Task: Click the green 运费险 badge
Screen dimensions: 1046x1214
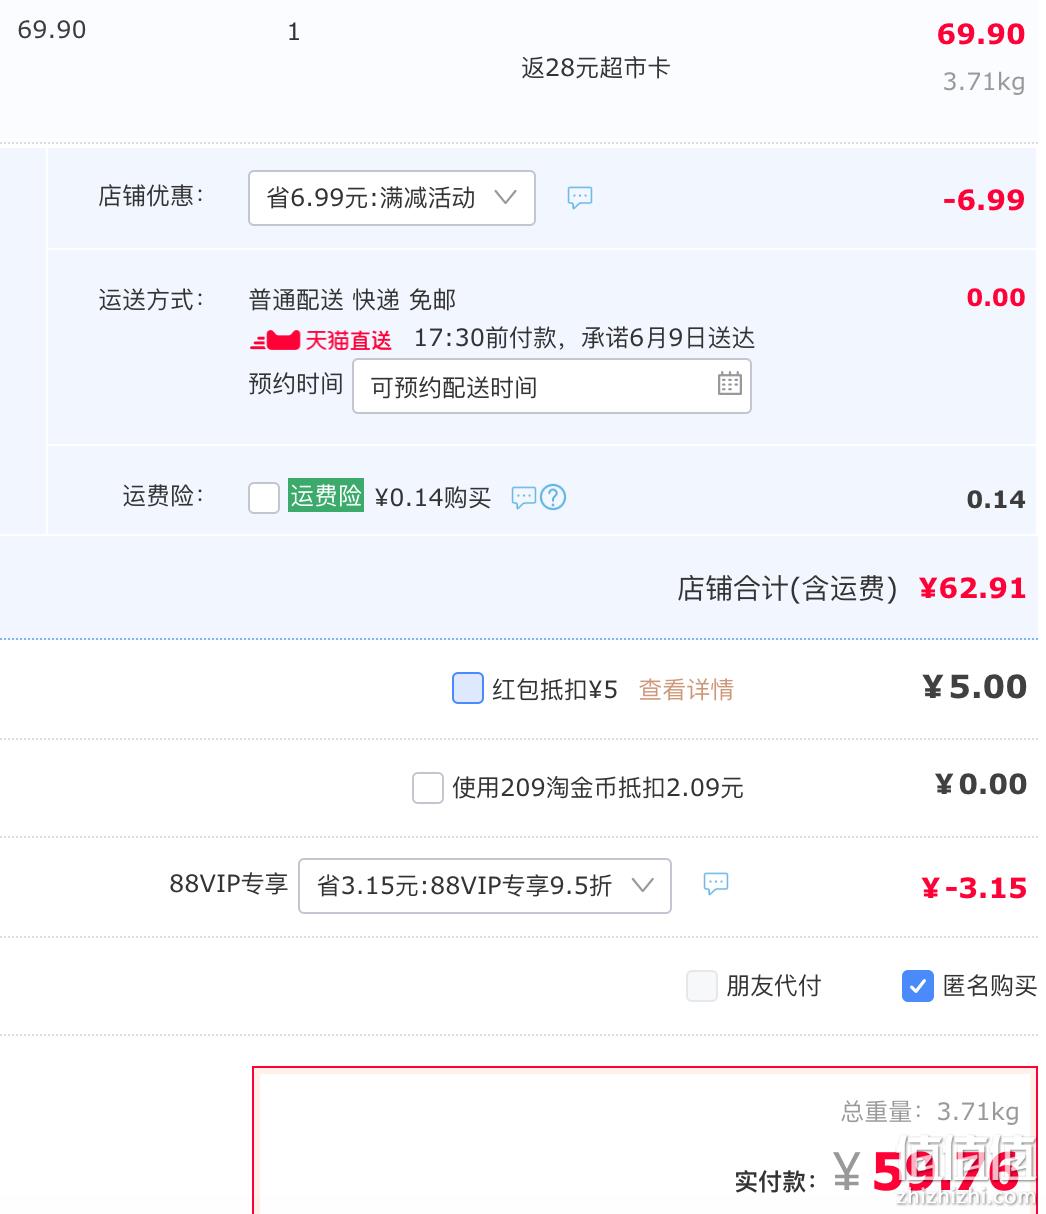Action: tap(326, 495)
